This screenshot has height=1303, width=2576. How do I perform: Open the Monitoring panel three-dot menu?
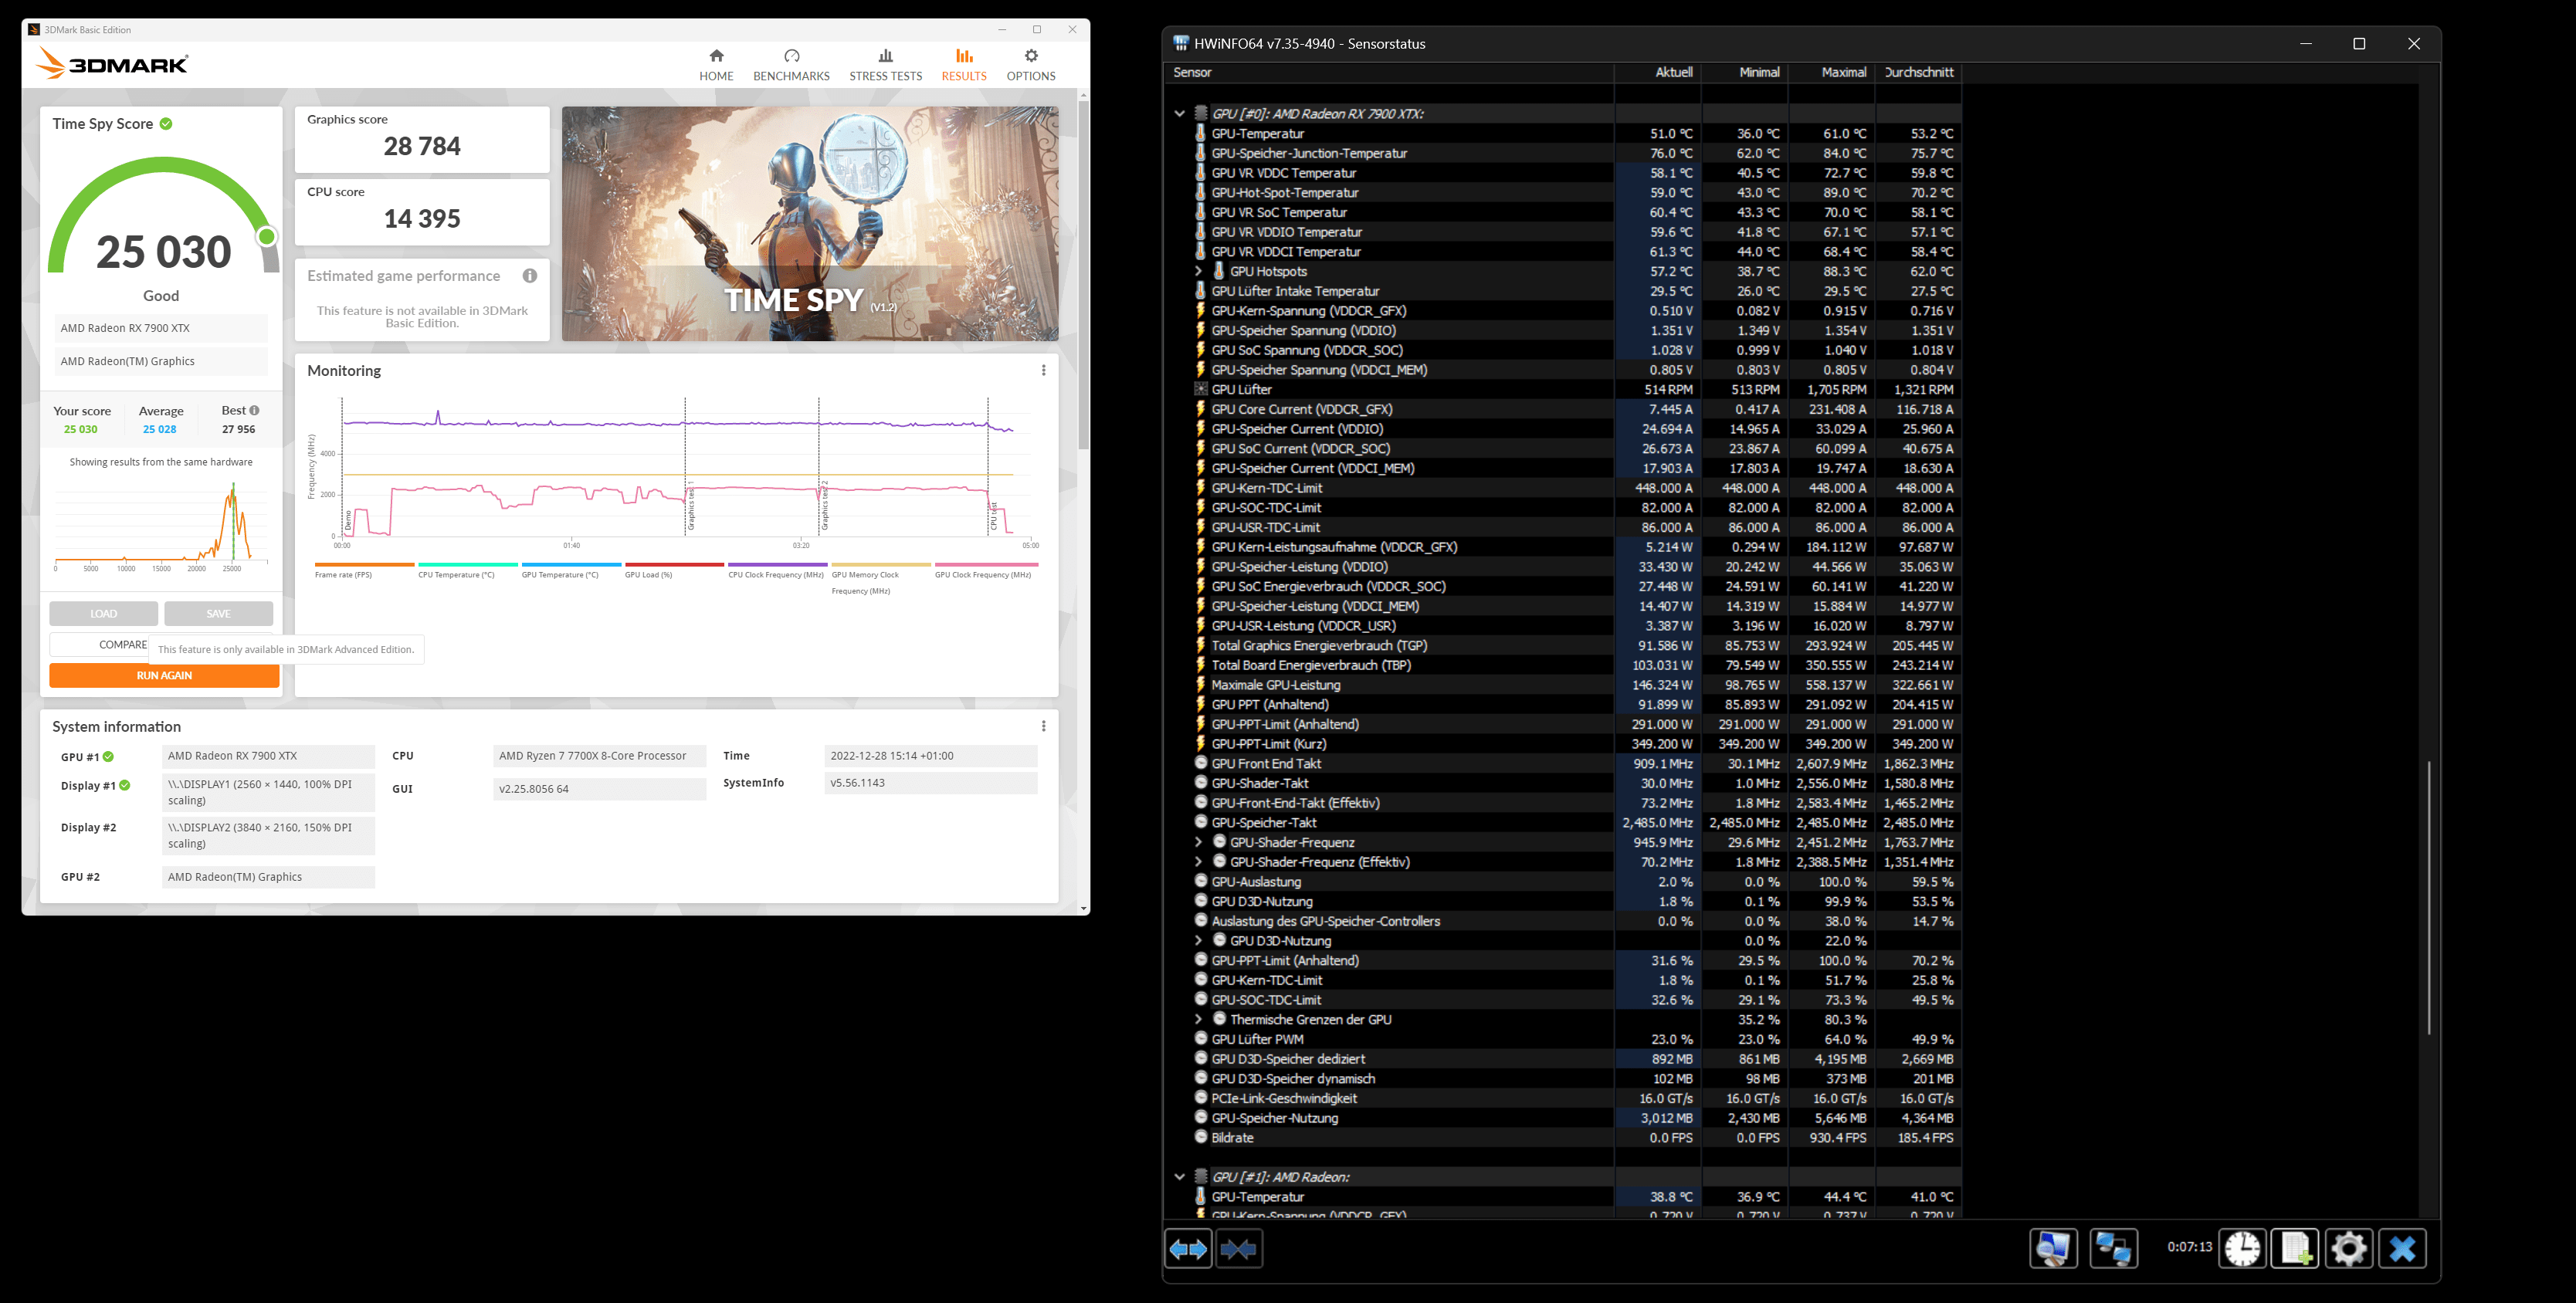click(1043, 370)
